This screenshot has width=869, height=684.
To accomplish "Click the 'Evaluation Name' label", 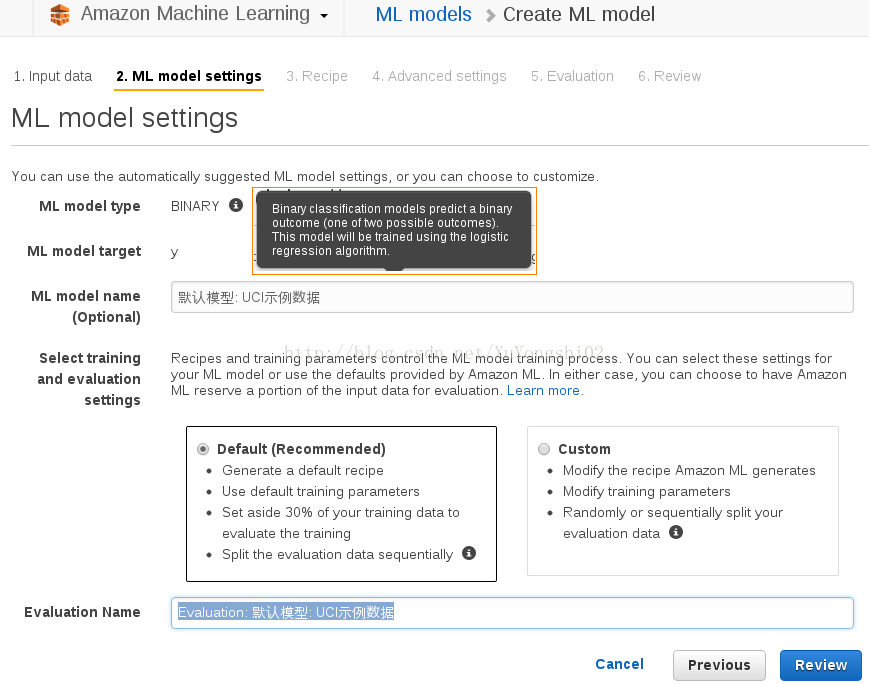I will [x=82, y=612].
